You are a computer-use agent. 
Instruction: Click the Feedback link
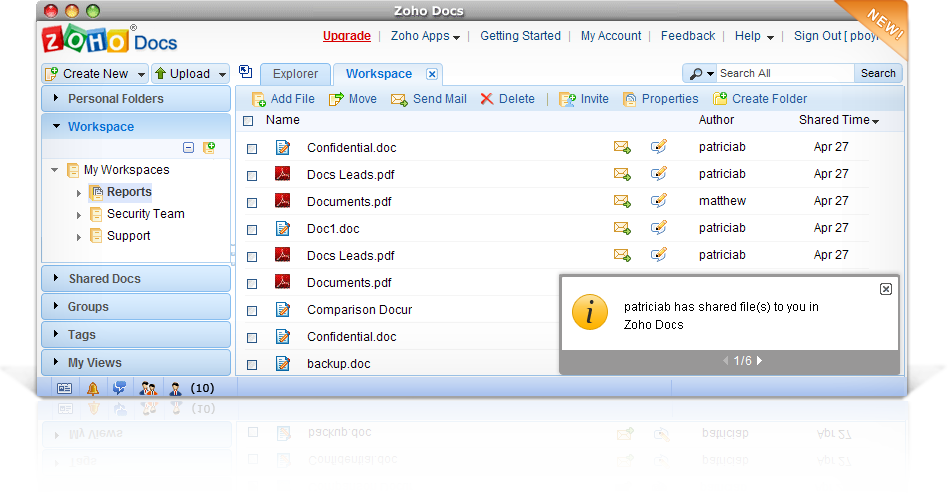coord(687,36)
